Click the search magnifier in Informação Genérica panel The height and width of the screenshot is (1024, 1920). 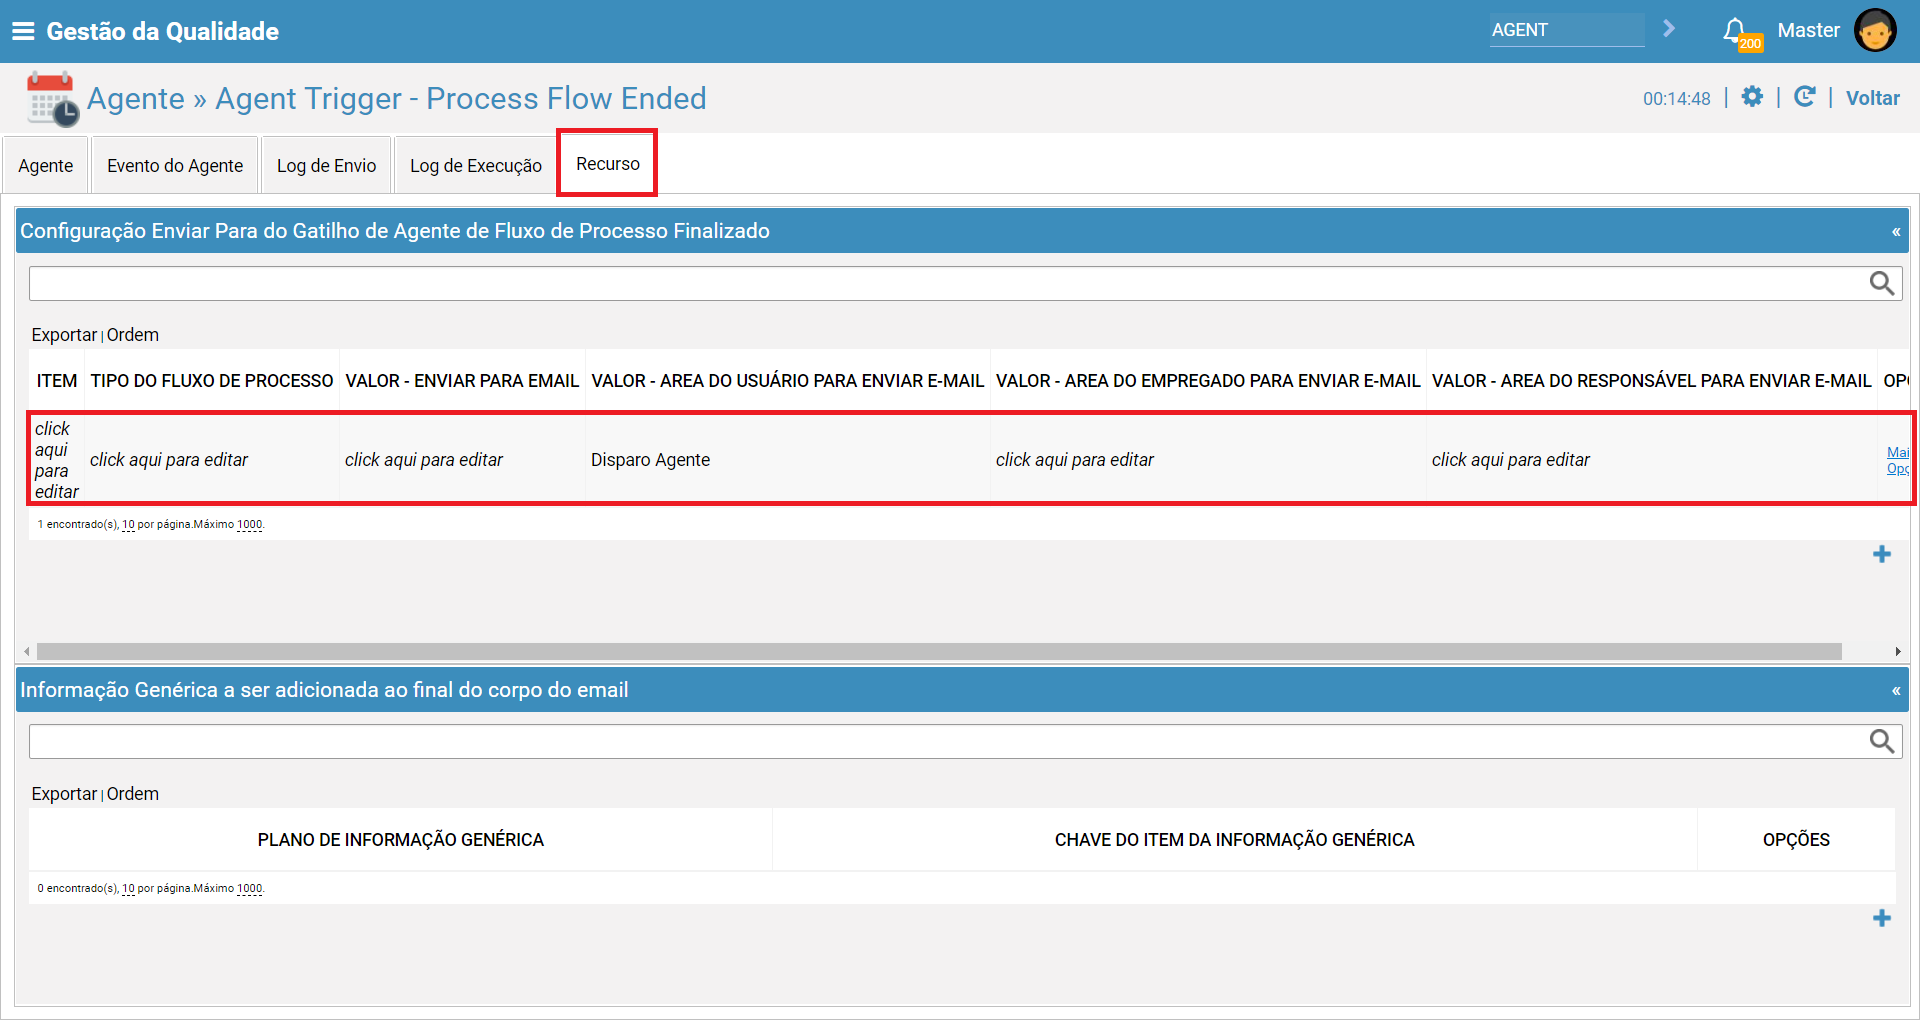pos(1881,741)
